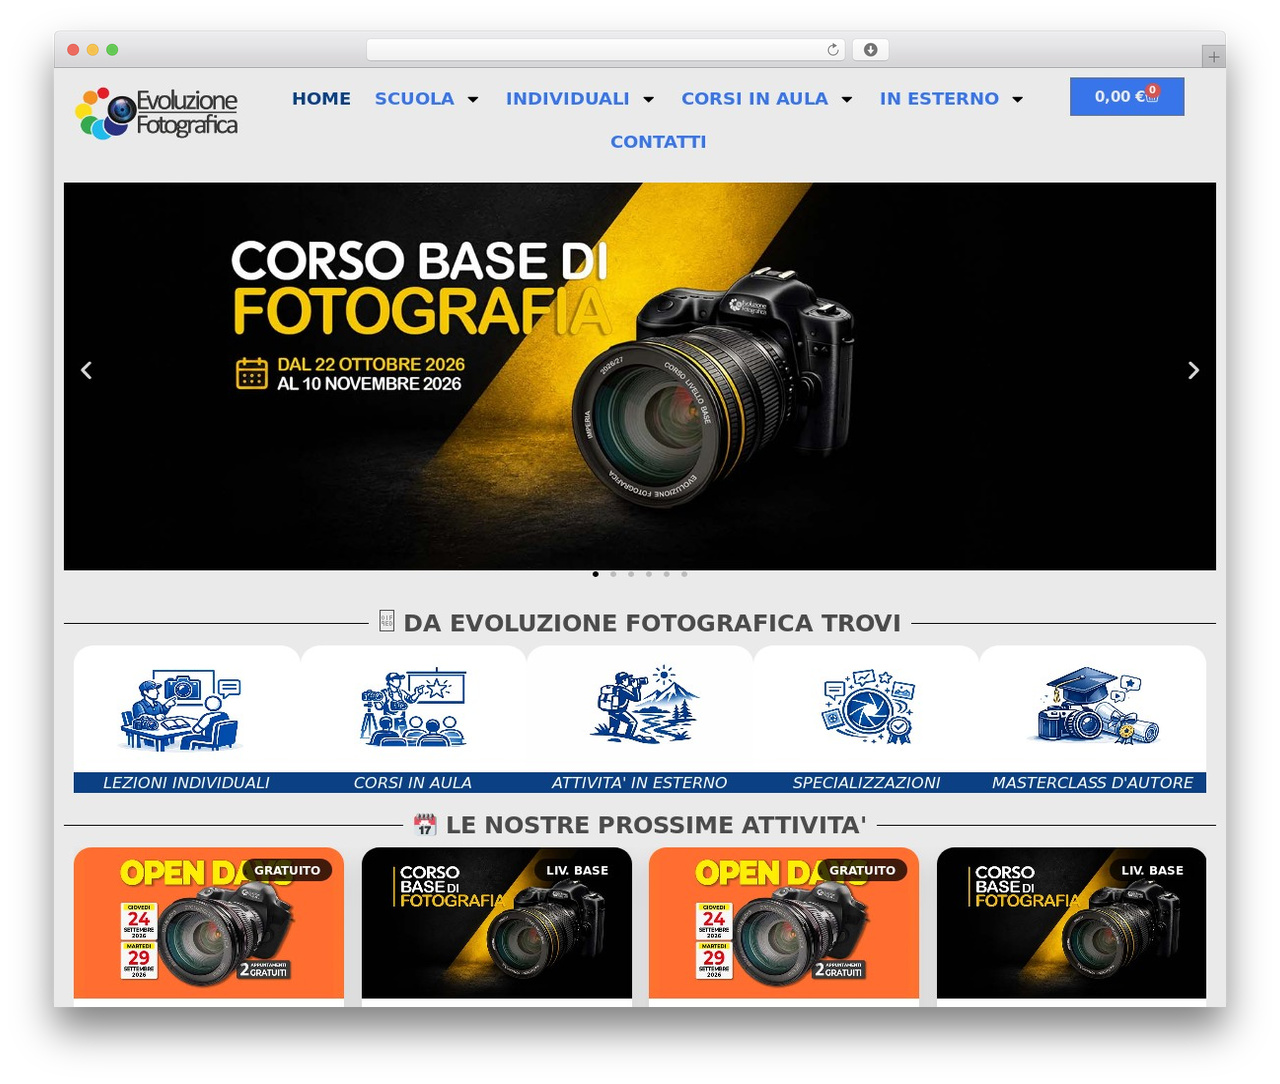Image resolution: width=1280 pixels, height=1084 pixels.
Task: Open the CORSI IN AULA label link
Action: coord(413,783)
